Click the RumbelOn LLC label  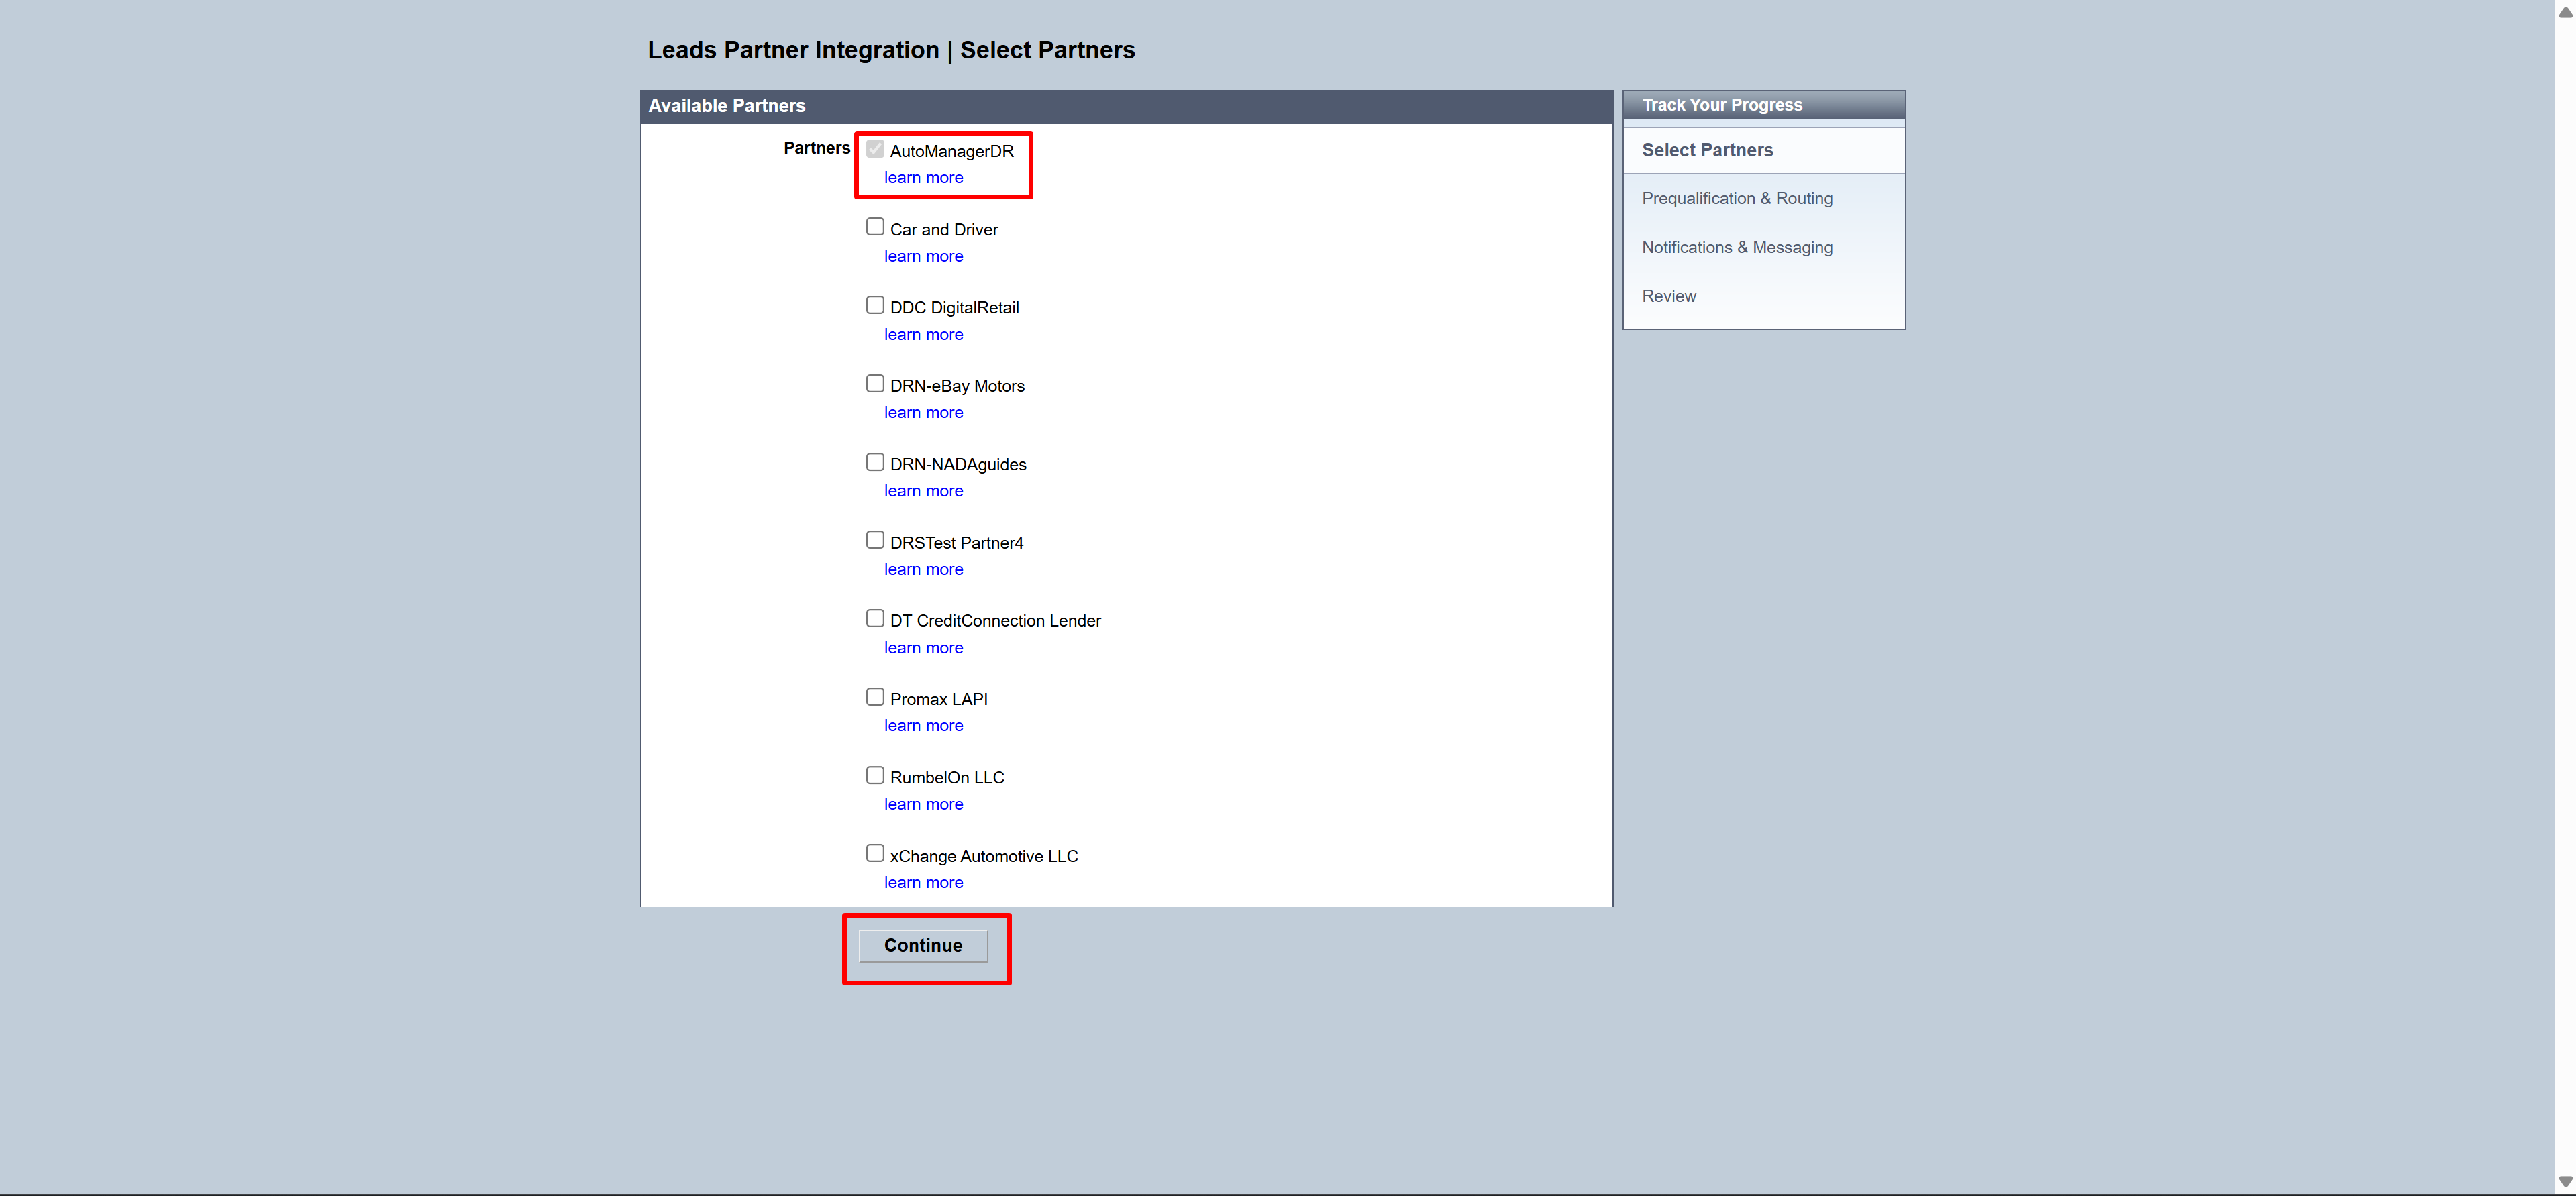(947, 778)
